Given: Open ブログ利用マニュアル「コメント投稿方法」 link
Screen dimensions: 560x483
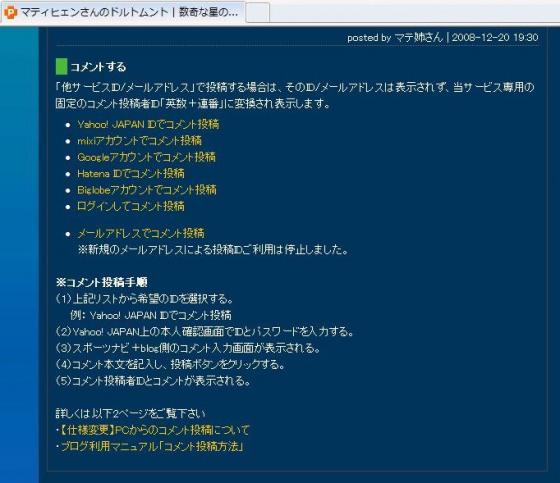Looking at the screenshot, I should click(152, 447).
